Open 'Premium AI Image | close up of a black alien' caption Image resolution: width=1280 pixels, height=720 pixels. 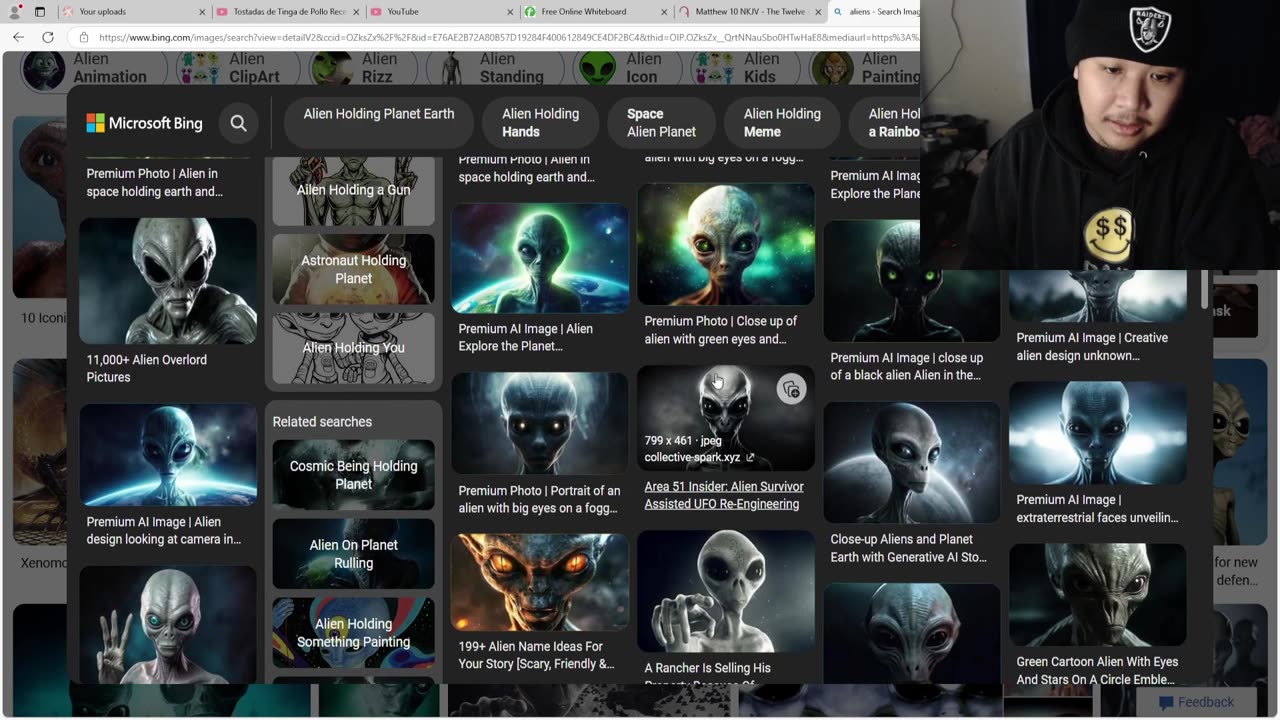click(x=906, y=366)
